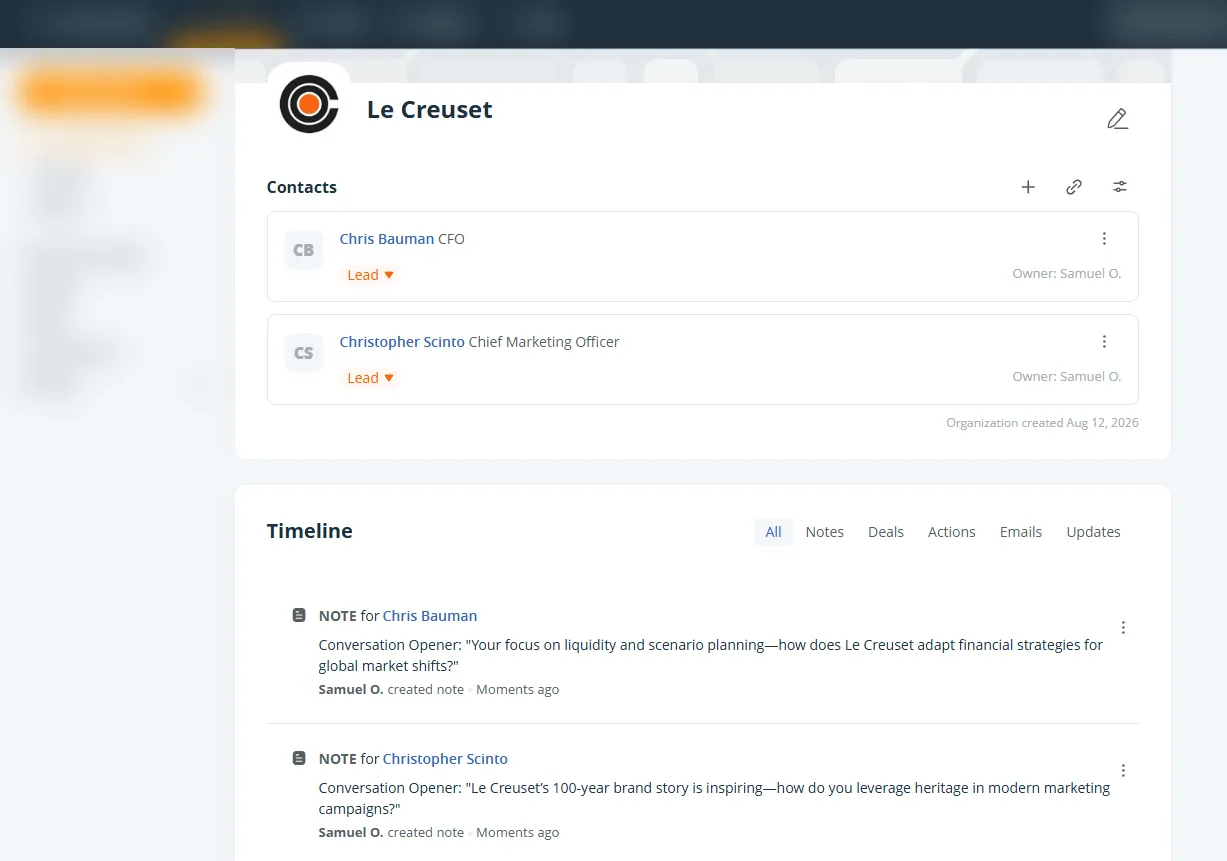Click the note icon beside Chris Bauman note

tap(298, 615)
